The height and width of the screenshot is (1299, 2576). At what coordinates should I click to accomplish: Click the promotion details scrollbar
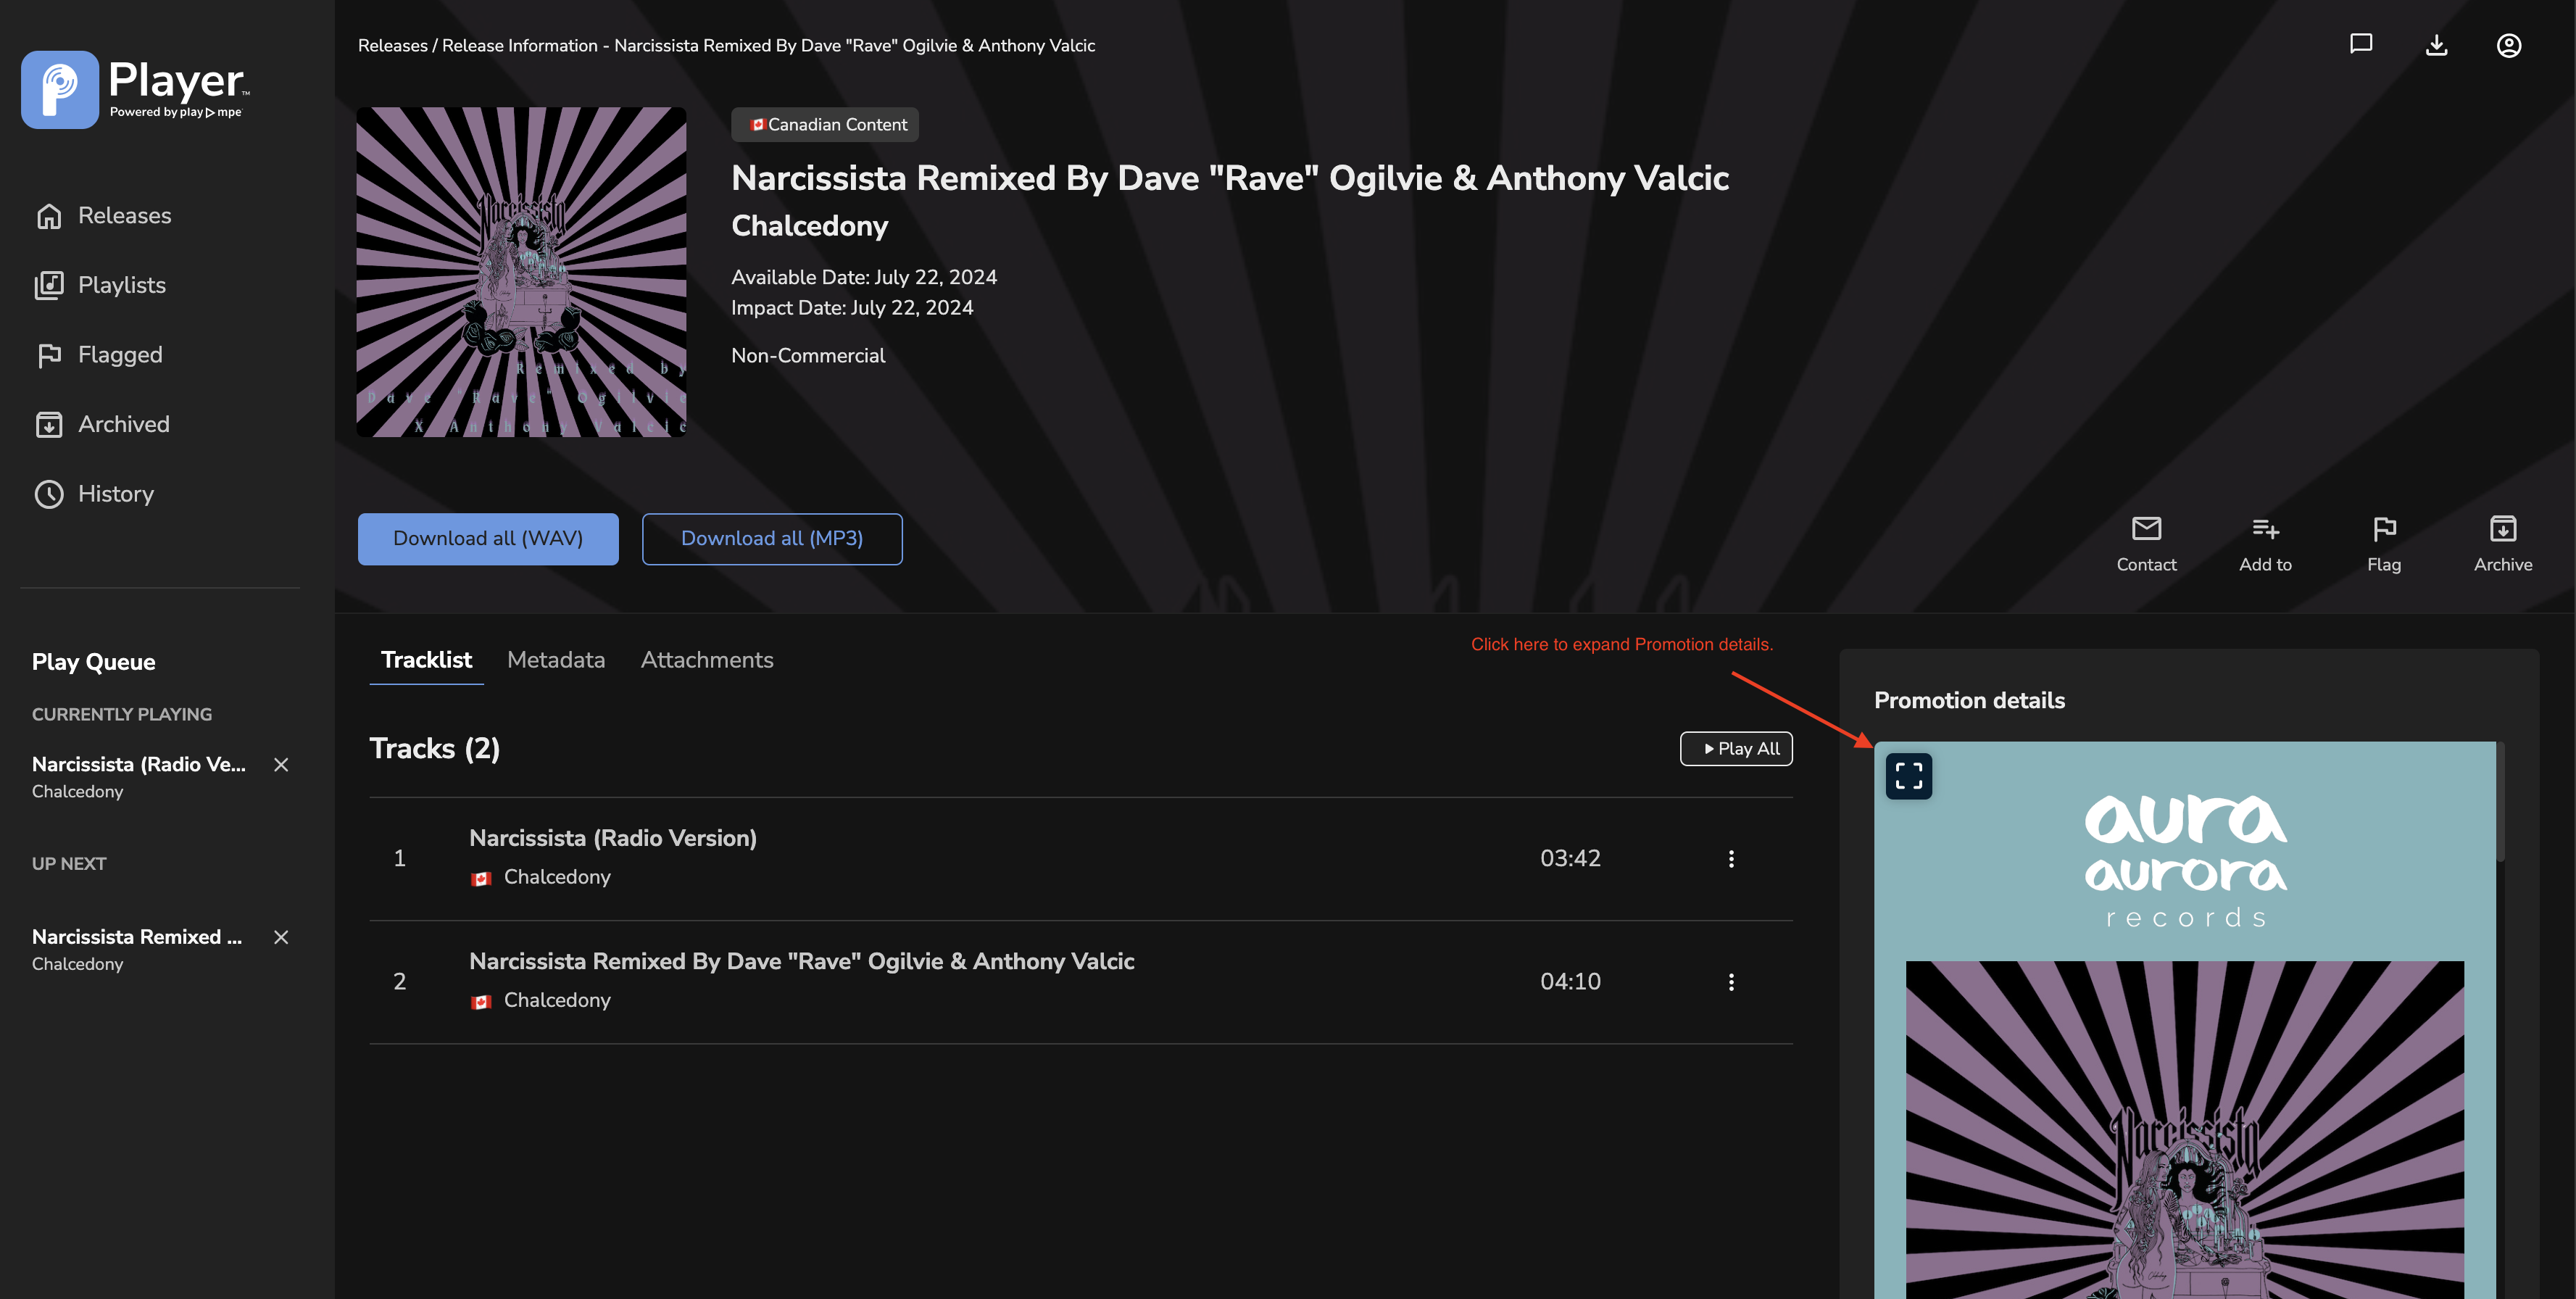pyautogui.click(x=2500, y=801)
